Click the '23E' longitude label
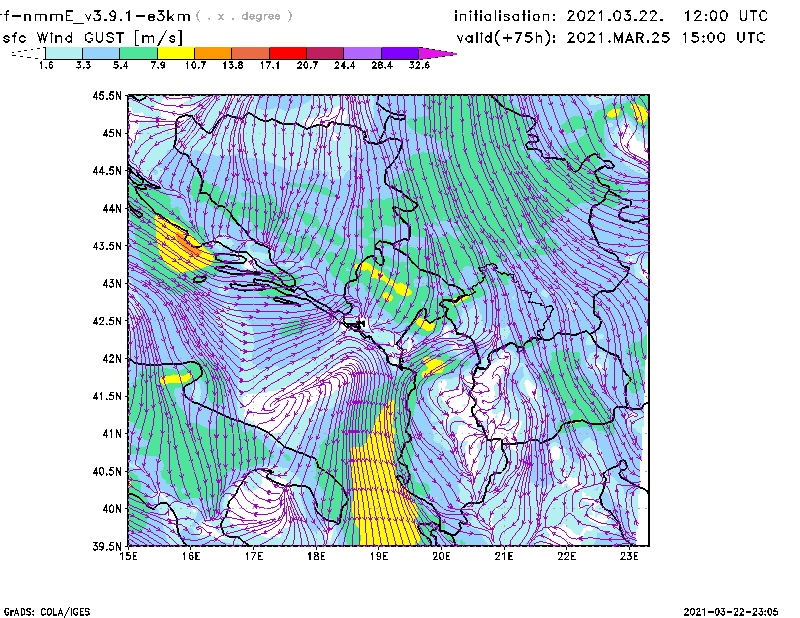This screenshot has width=800, height=618. coord(629,556)
